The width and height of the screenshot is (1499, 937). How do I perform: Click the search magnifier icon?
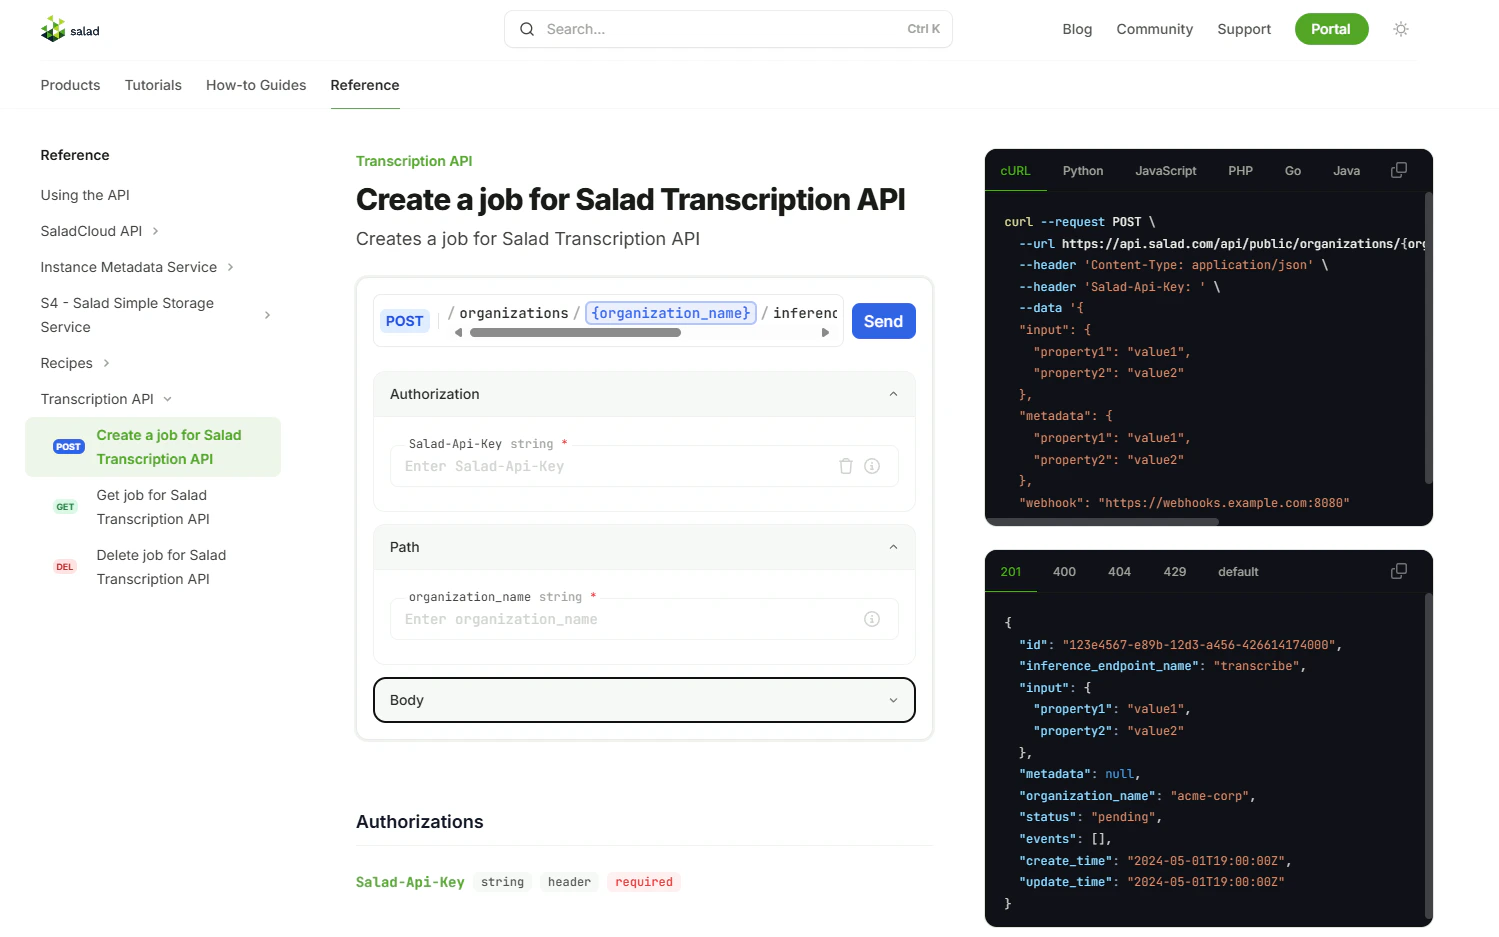[527, 29]
